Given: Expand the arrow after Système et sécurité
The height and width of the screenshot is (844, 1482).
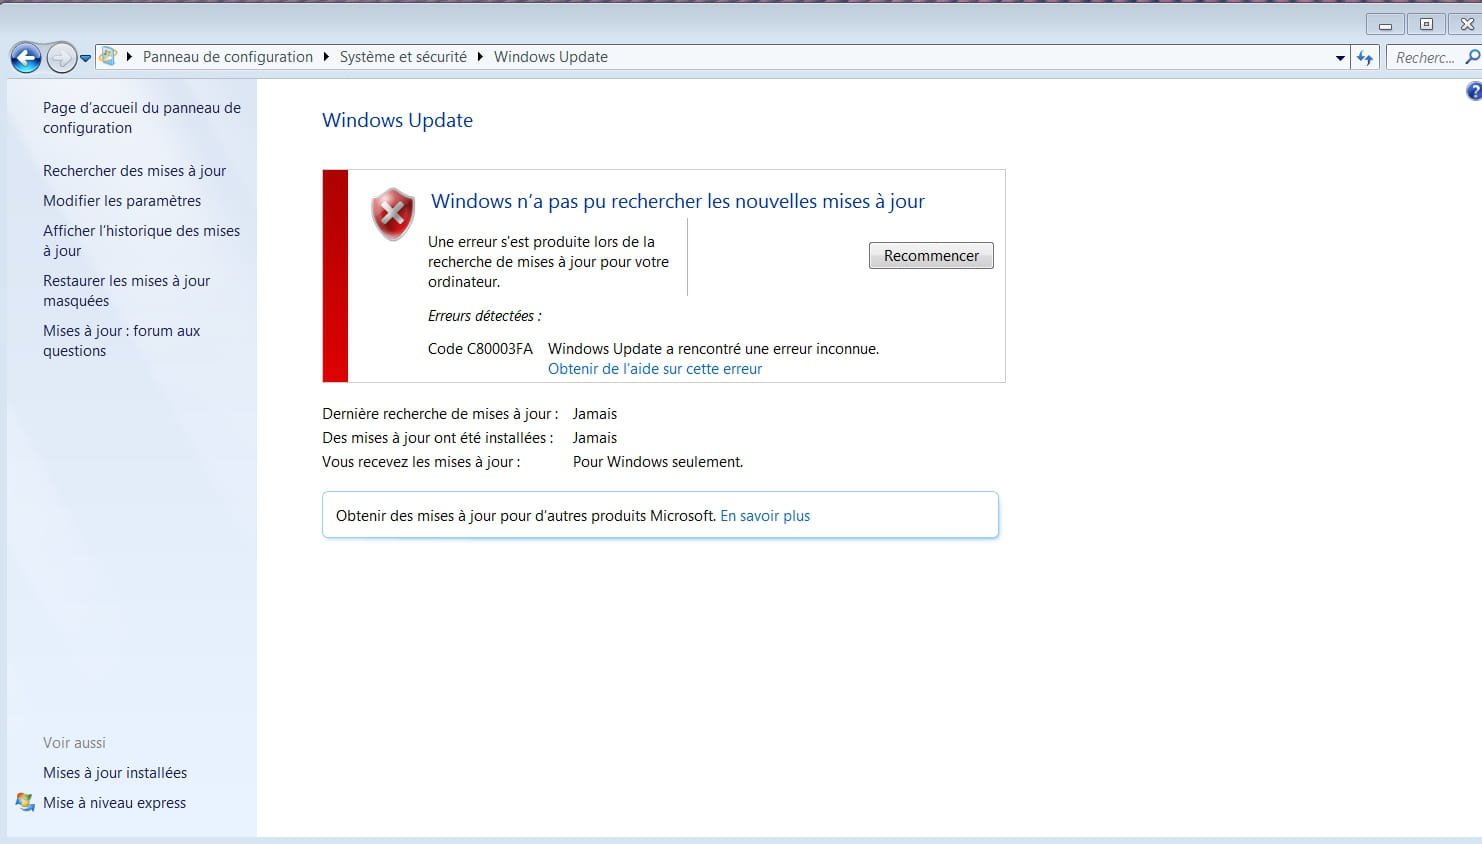Looking at the screenshot, I should click(480, 57).
